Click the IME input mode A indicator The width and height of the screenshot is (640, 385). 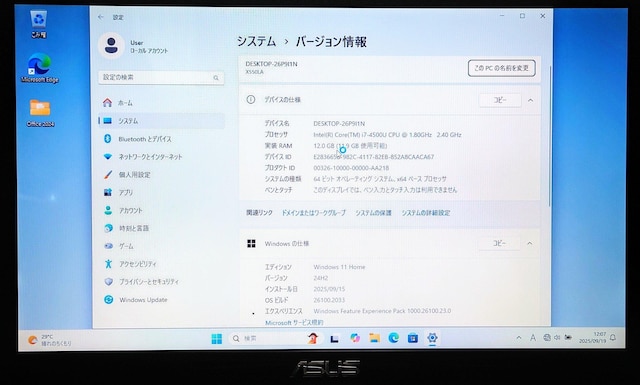(533, 338)
